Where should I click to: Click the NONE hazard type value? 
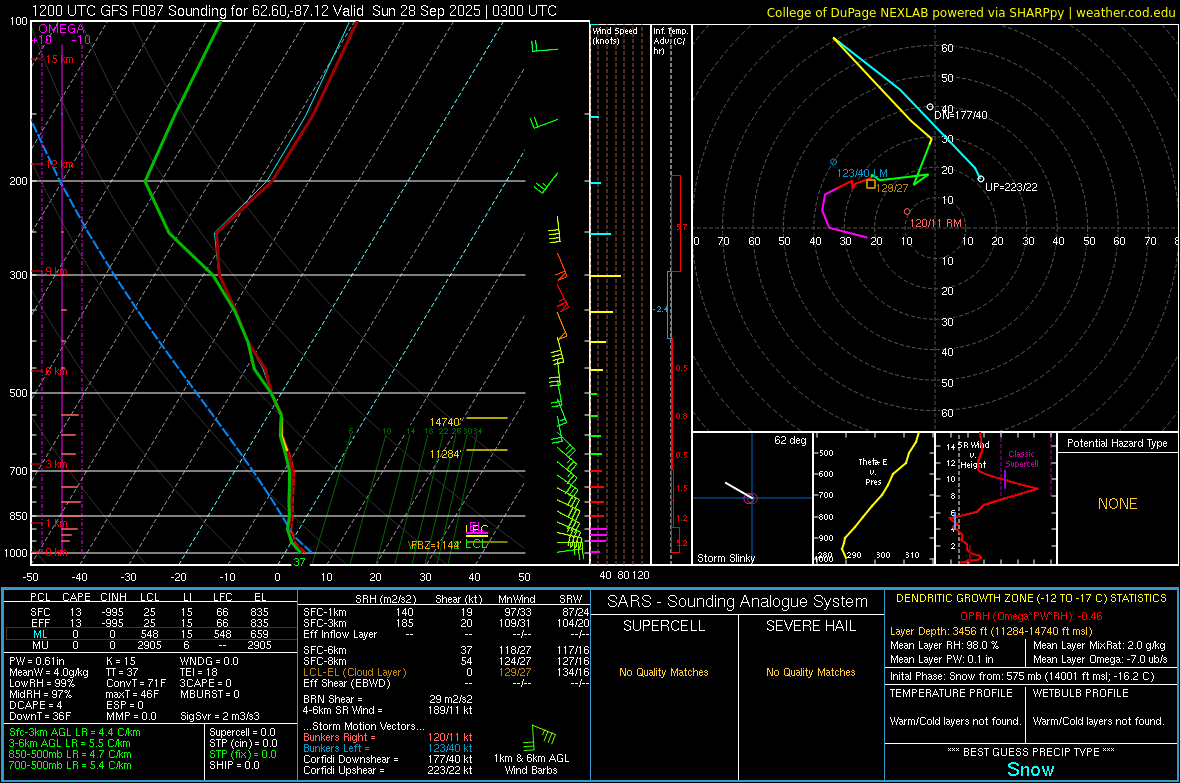[x=1117, y=504]
